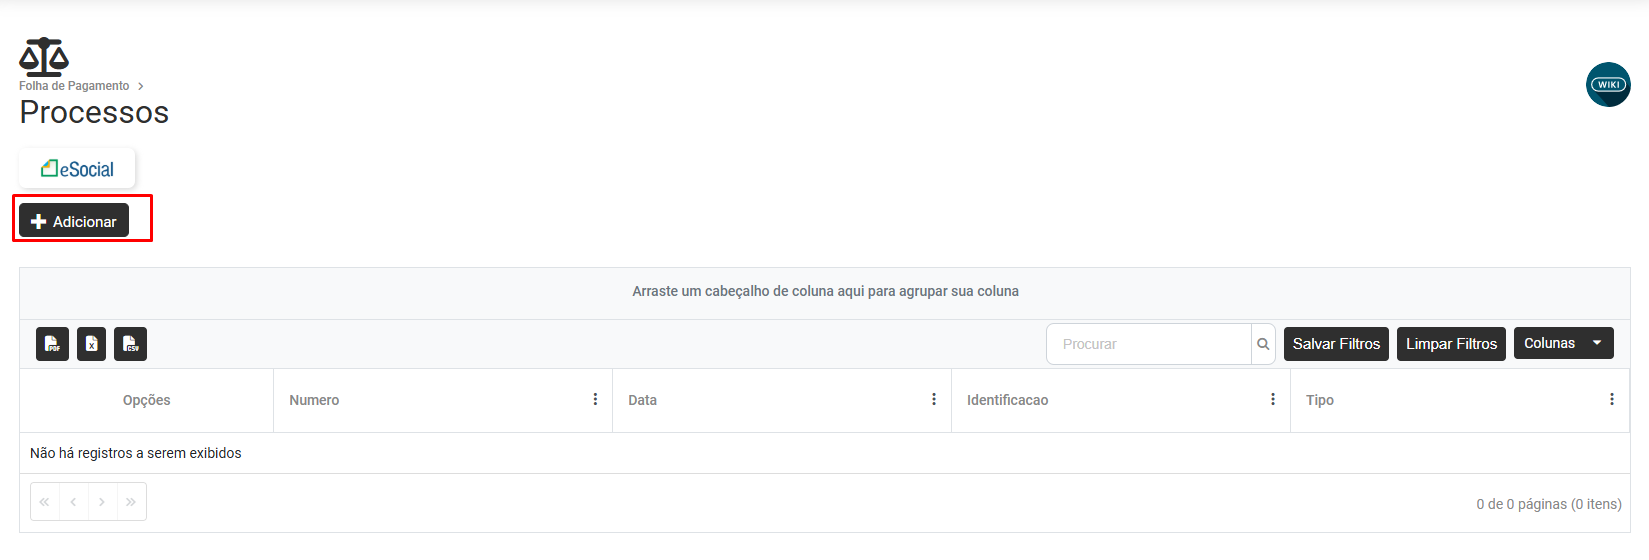This screenshot has height=560, width=1649.
Task: Click the search magnifier icon
Action: click(x=1263, y=344)
